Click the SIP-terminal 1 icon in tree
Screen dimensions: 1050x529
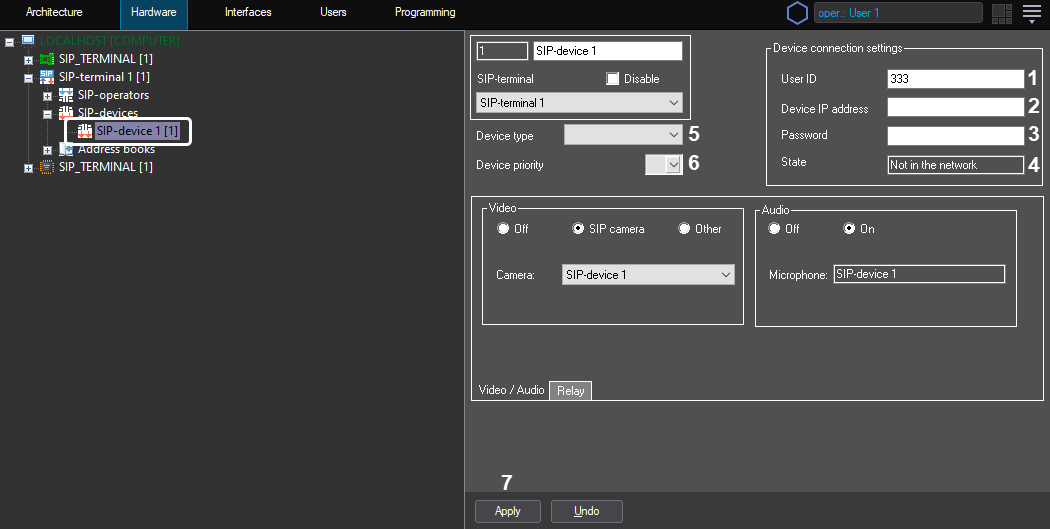pos(47,77)
